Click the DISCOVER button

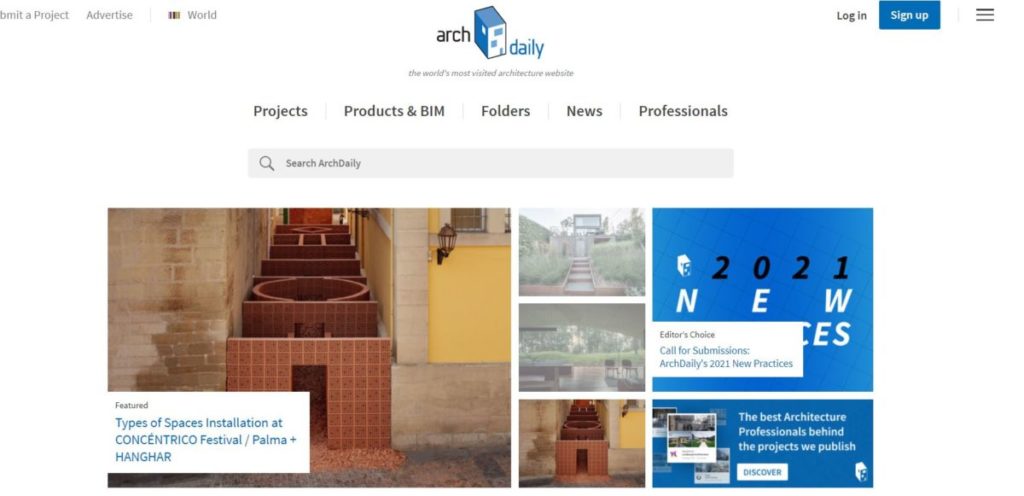tap(762, 472)
